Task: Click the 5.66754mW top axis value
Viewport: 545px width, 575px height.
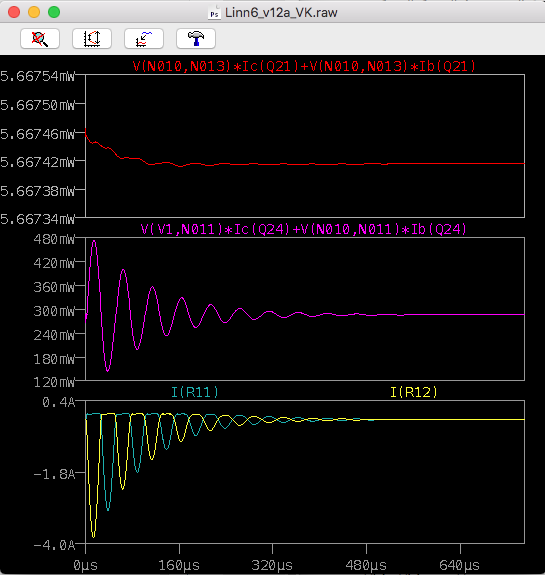Action: coord(37,76)
